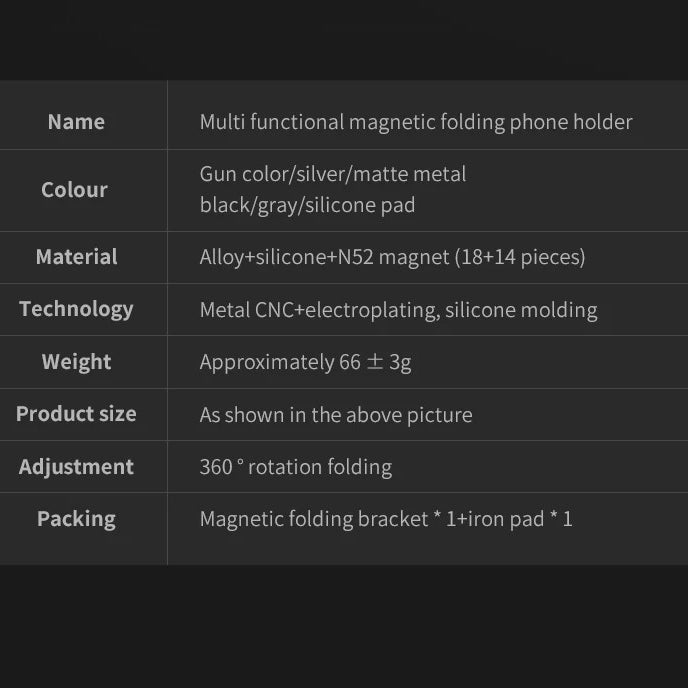Click the "Weight" row label
This screenshot has height=688, width=688.
76,362
